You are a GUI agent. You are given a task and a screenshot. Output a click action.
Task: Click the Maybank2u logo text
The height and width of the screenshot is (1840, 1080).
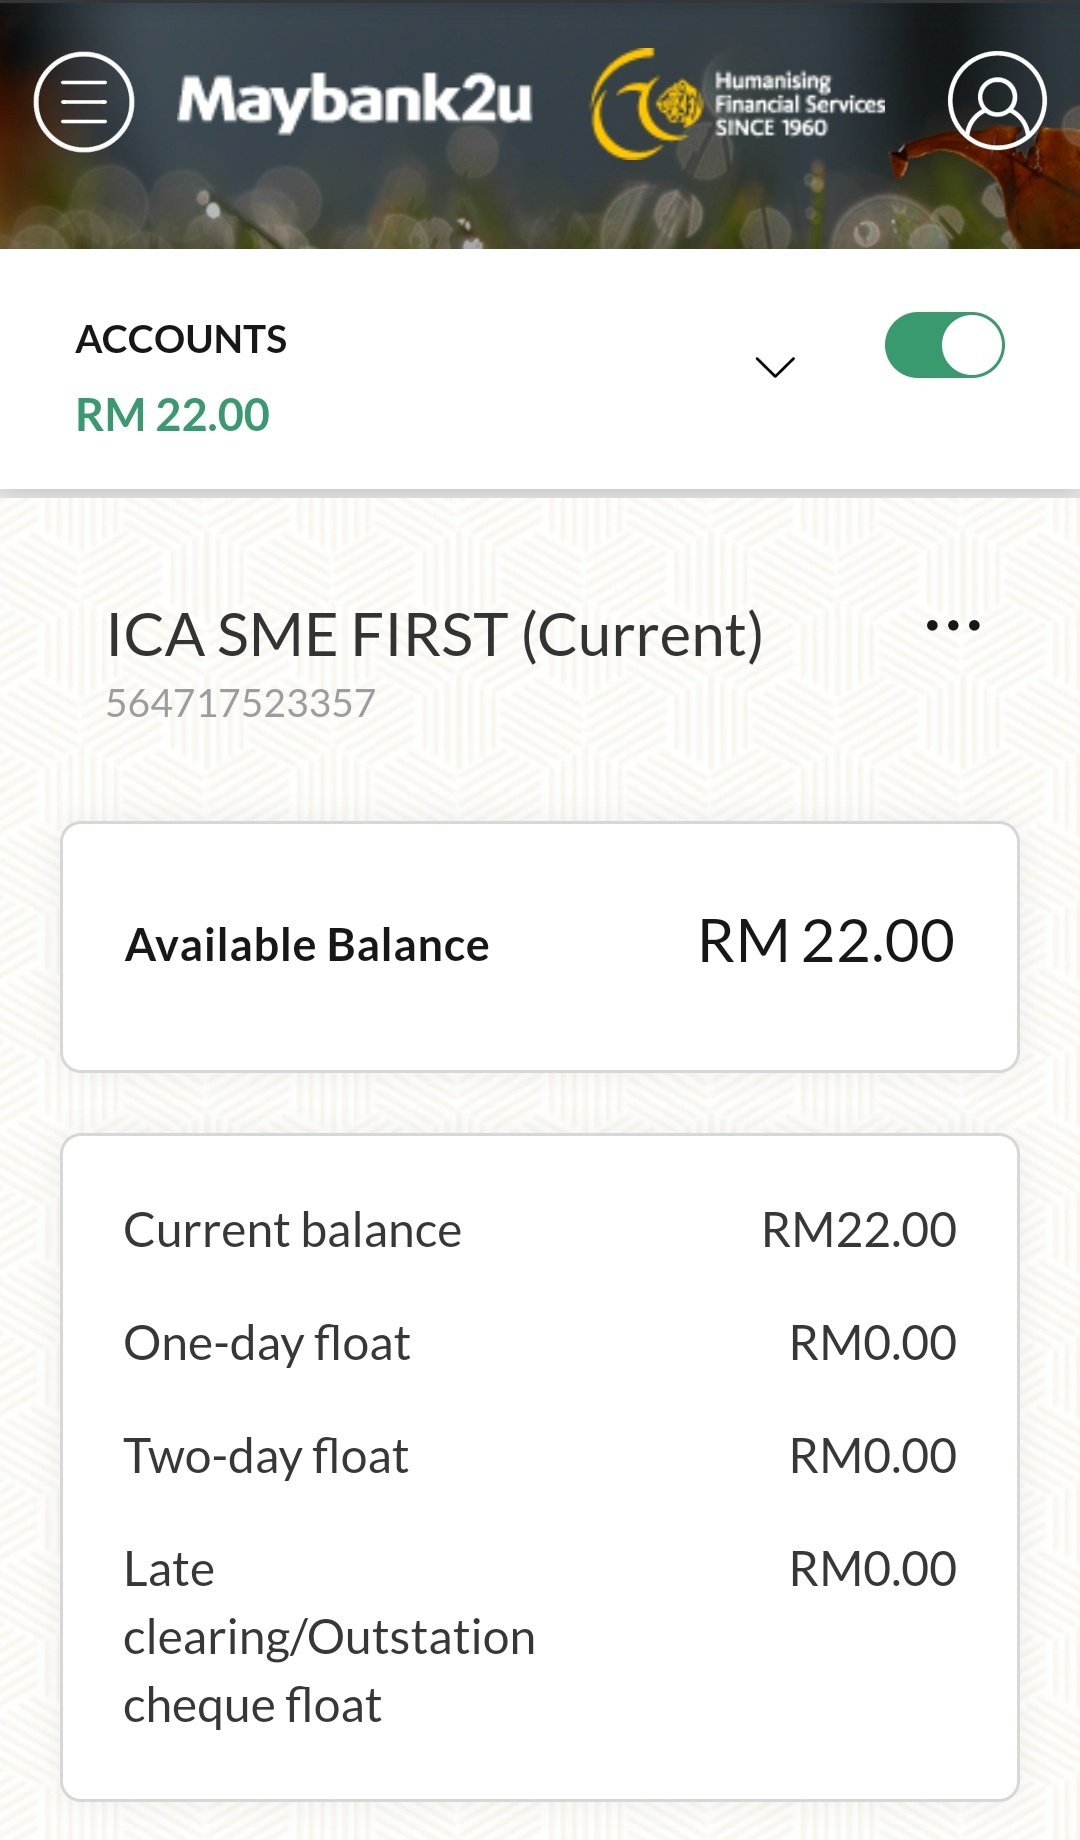coord(355,102)
